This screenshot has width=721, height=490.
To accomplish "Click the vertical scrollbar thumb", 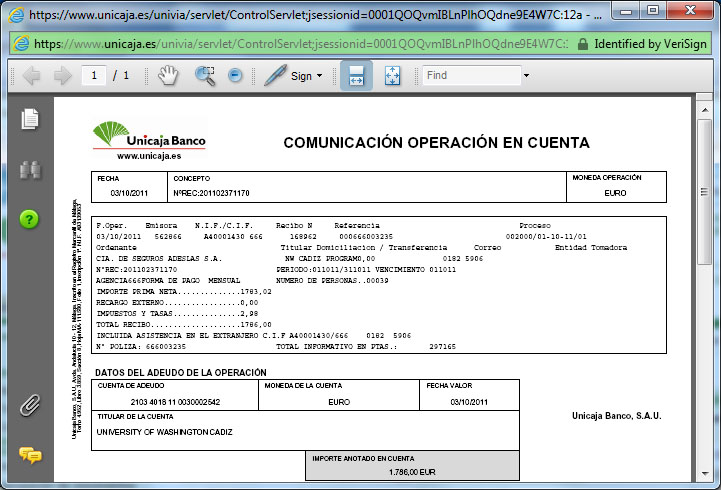I will point(704,192).
